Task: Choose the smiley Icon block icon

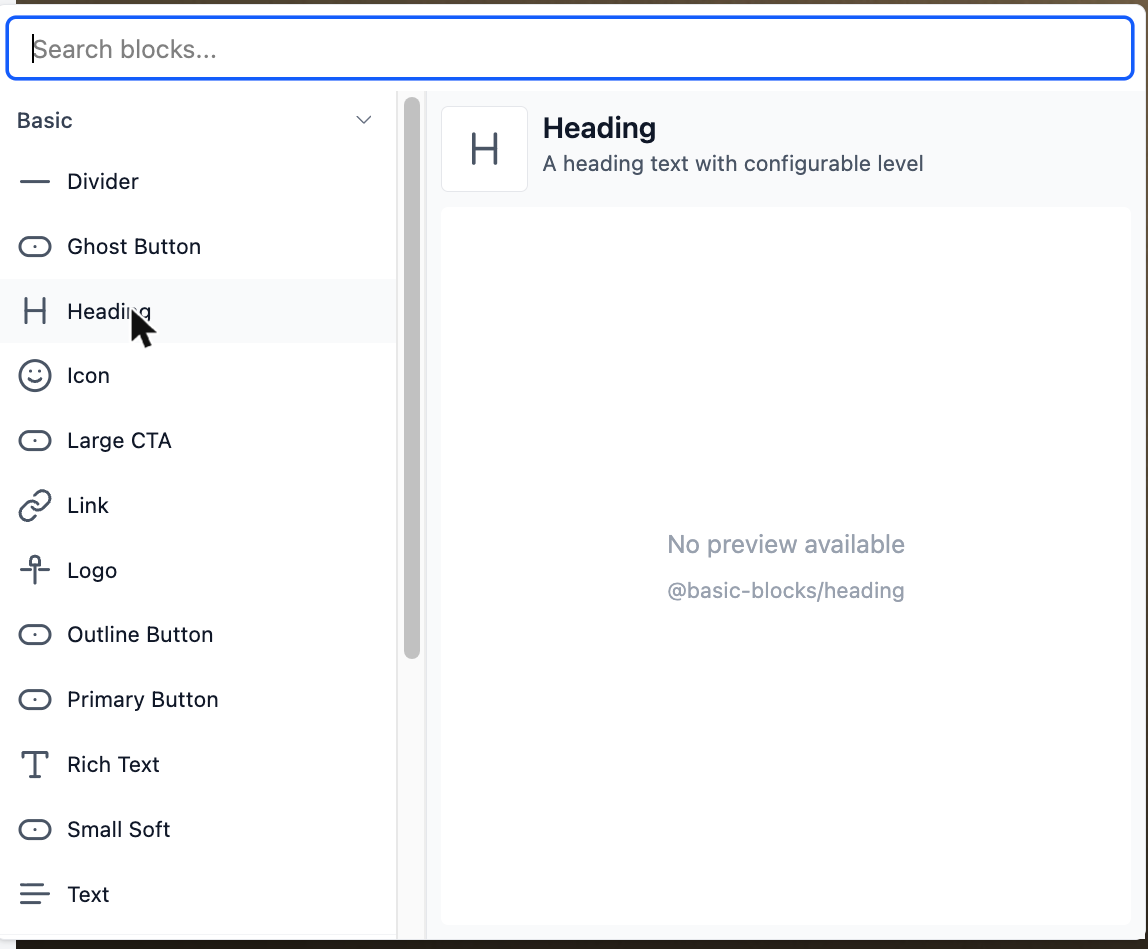Action: 34,376
